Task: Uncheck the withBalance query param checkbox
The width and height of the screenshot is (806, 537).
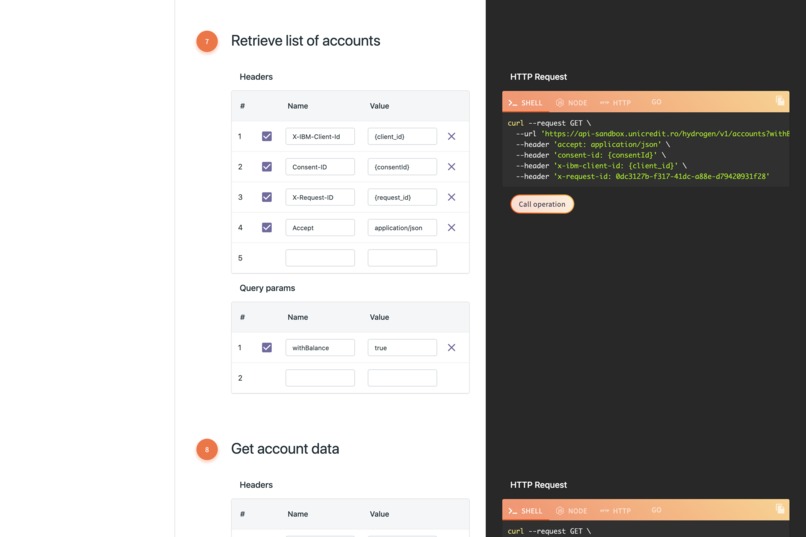Action: click(x=267, y=347)
